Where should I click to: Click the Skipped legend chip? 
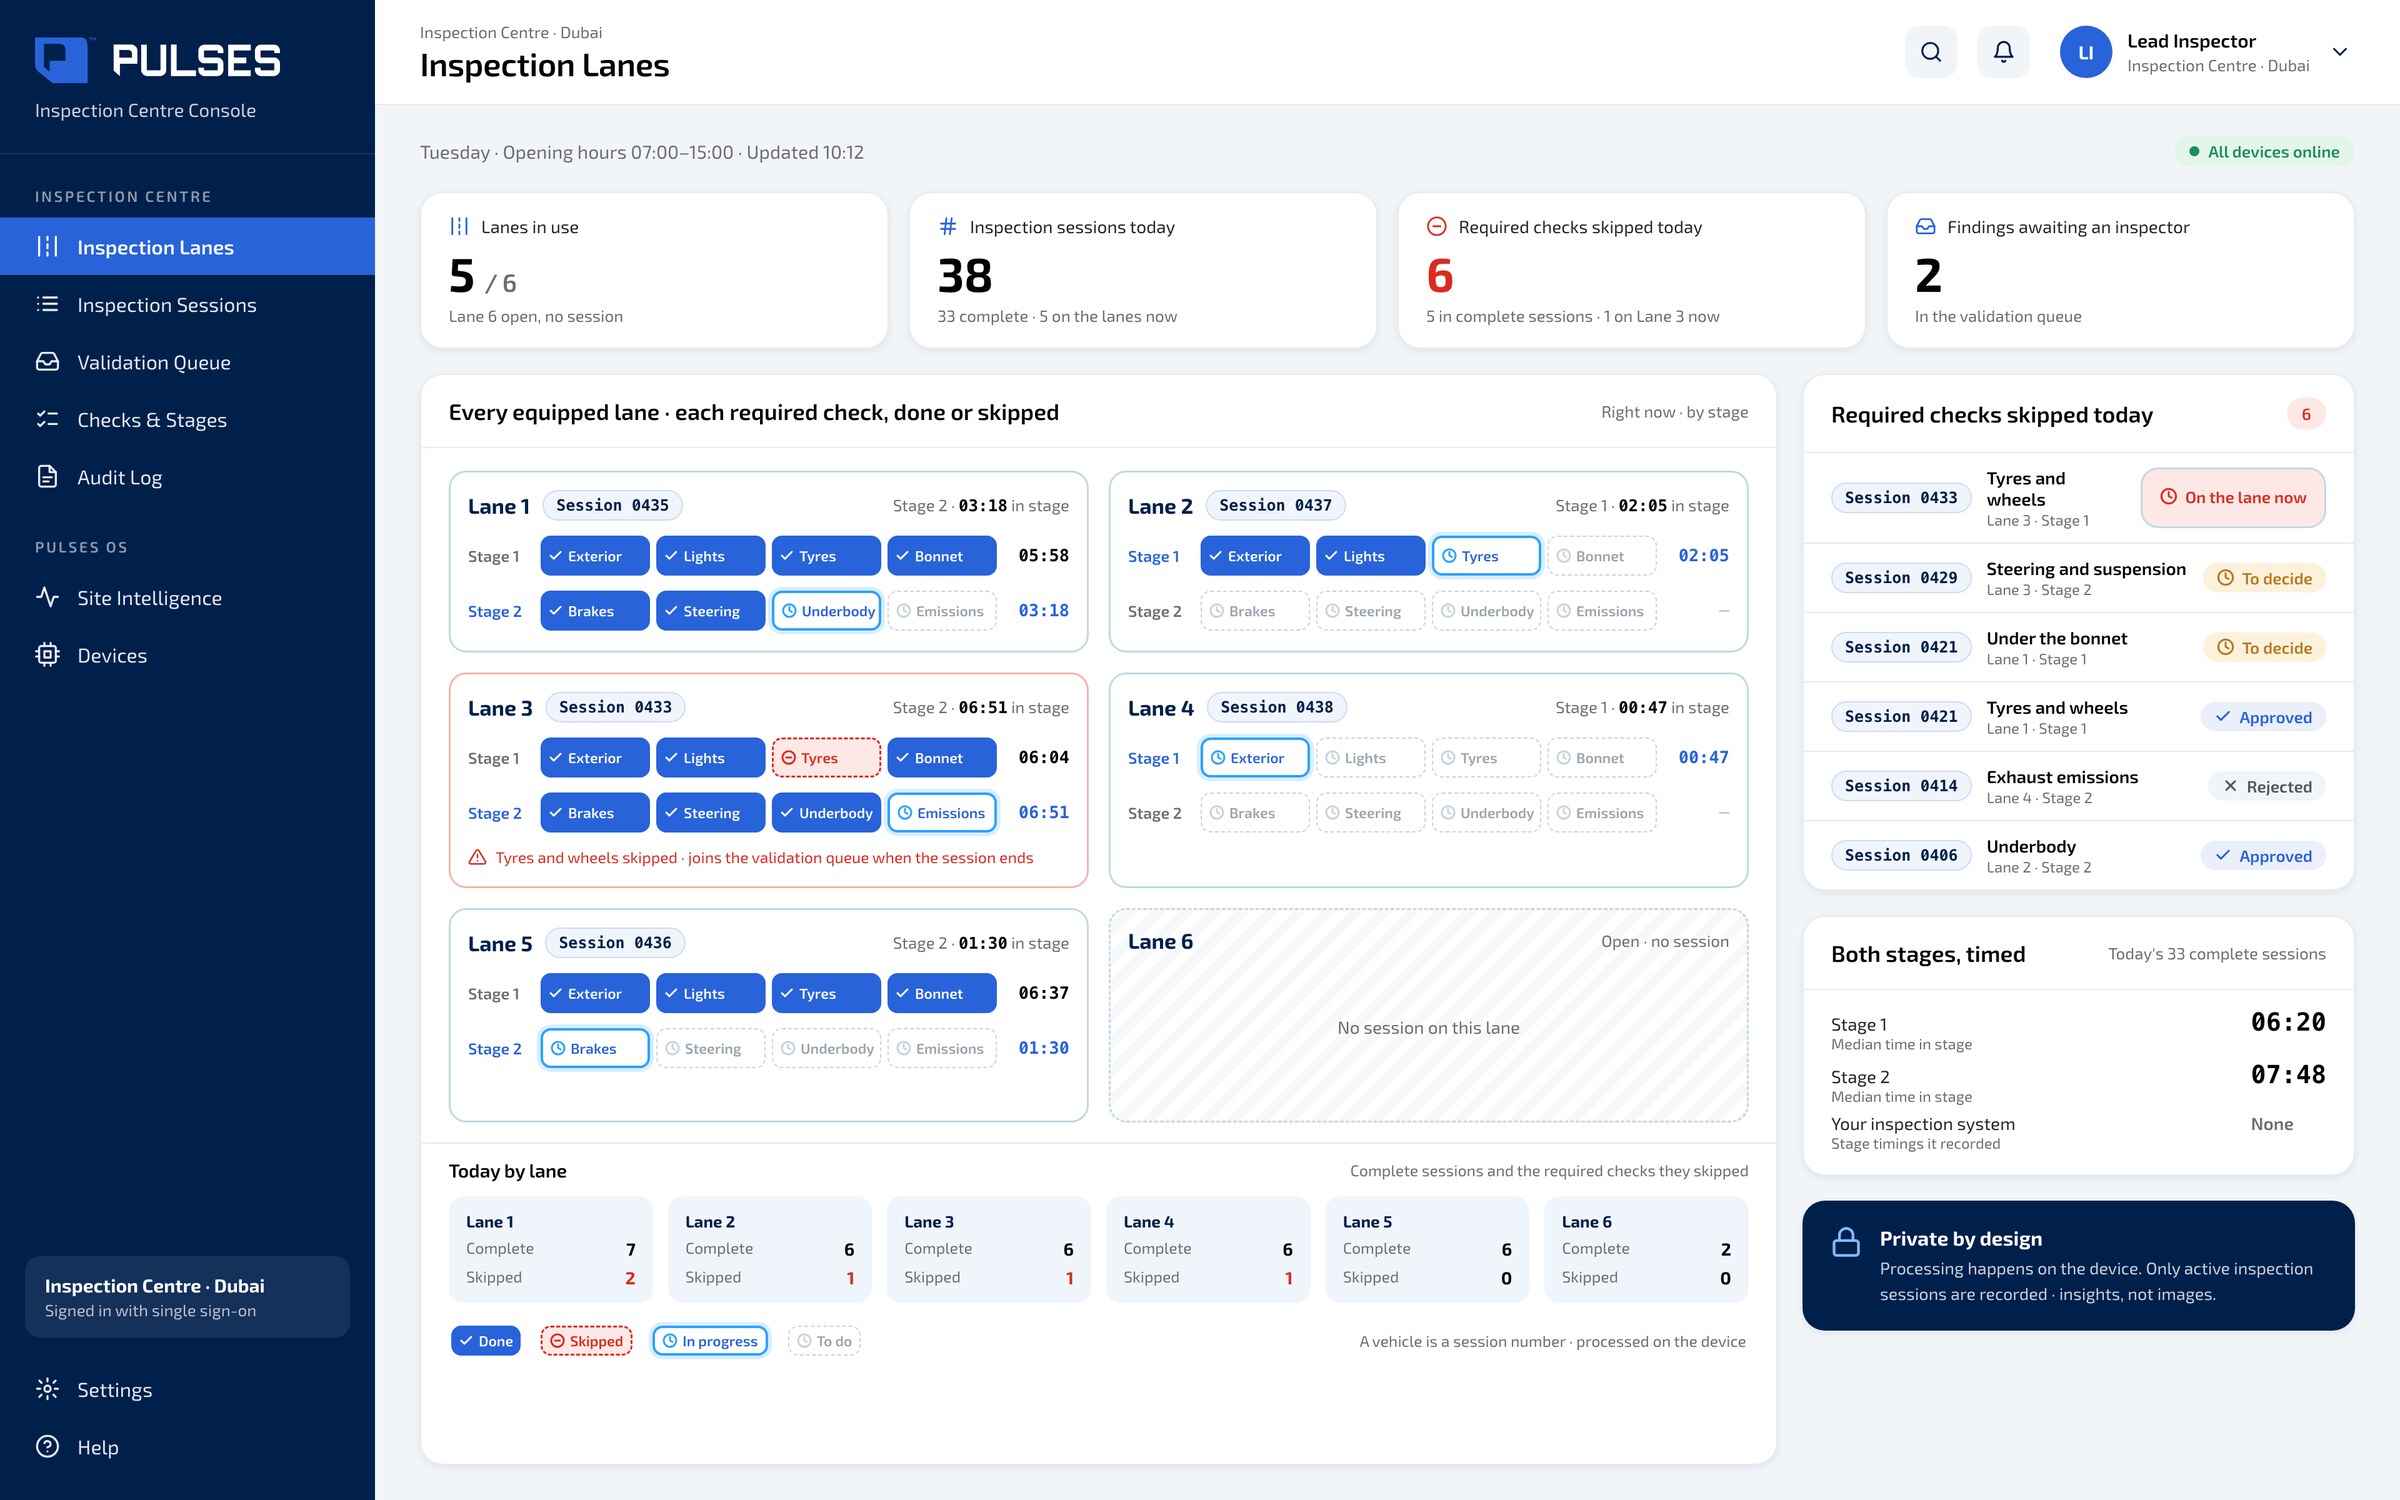[586, 1341]
